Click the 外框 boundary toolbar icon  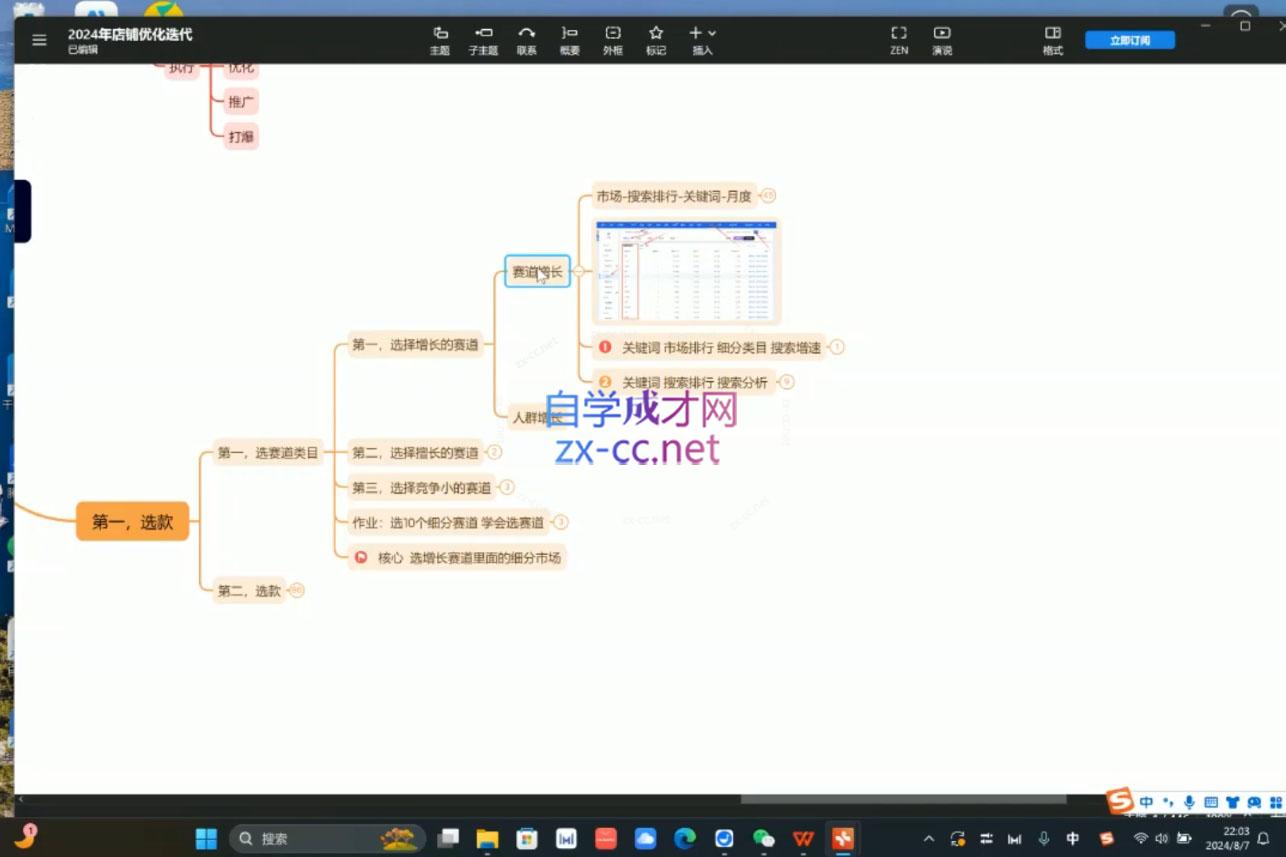(613, 40)
